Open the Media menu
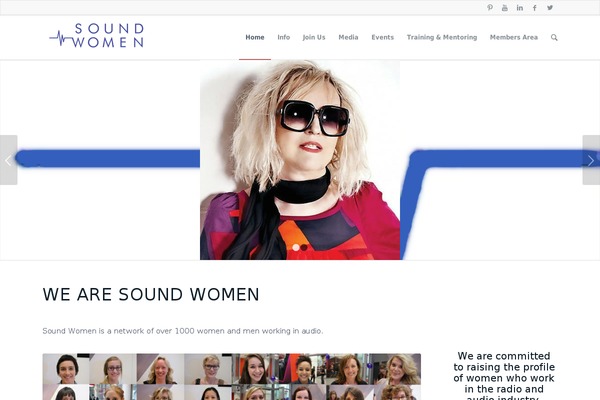Screen dimensions: 600x400 [x=348, y=37]
